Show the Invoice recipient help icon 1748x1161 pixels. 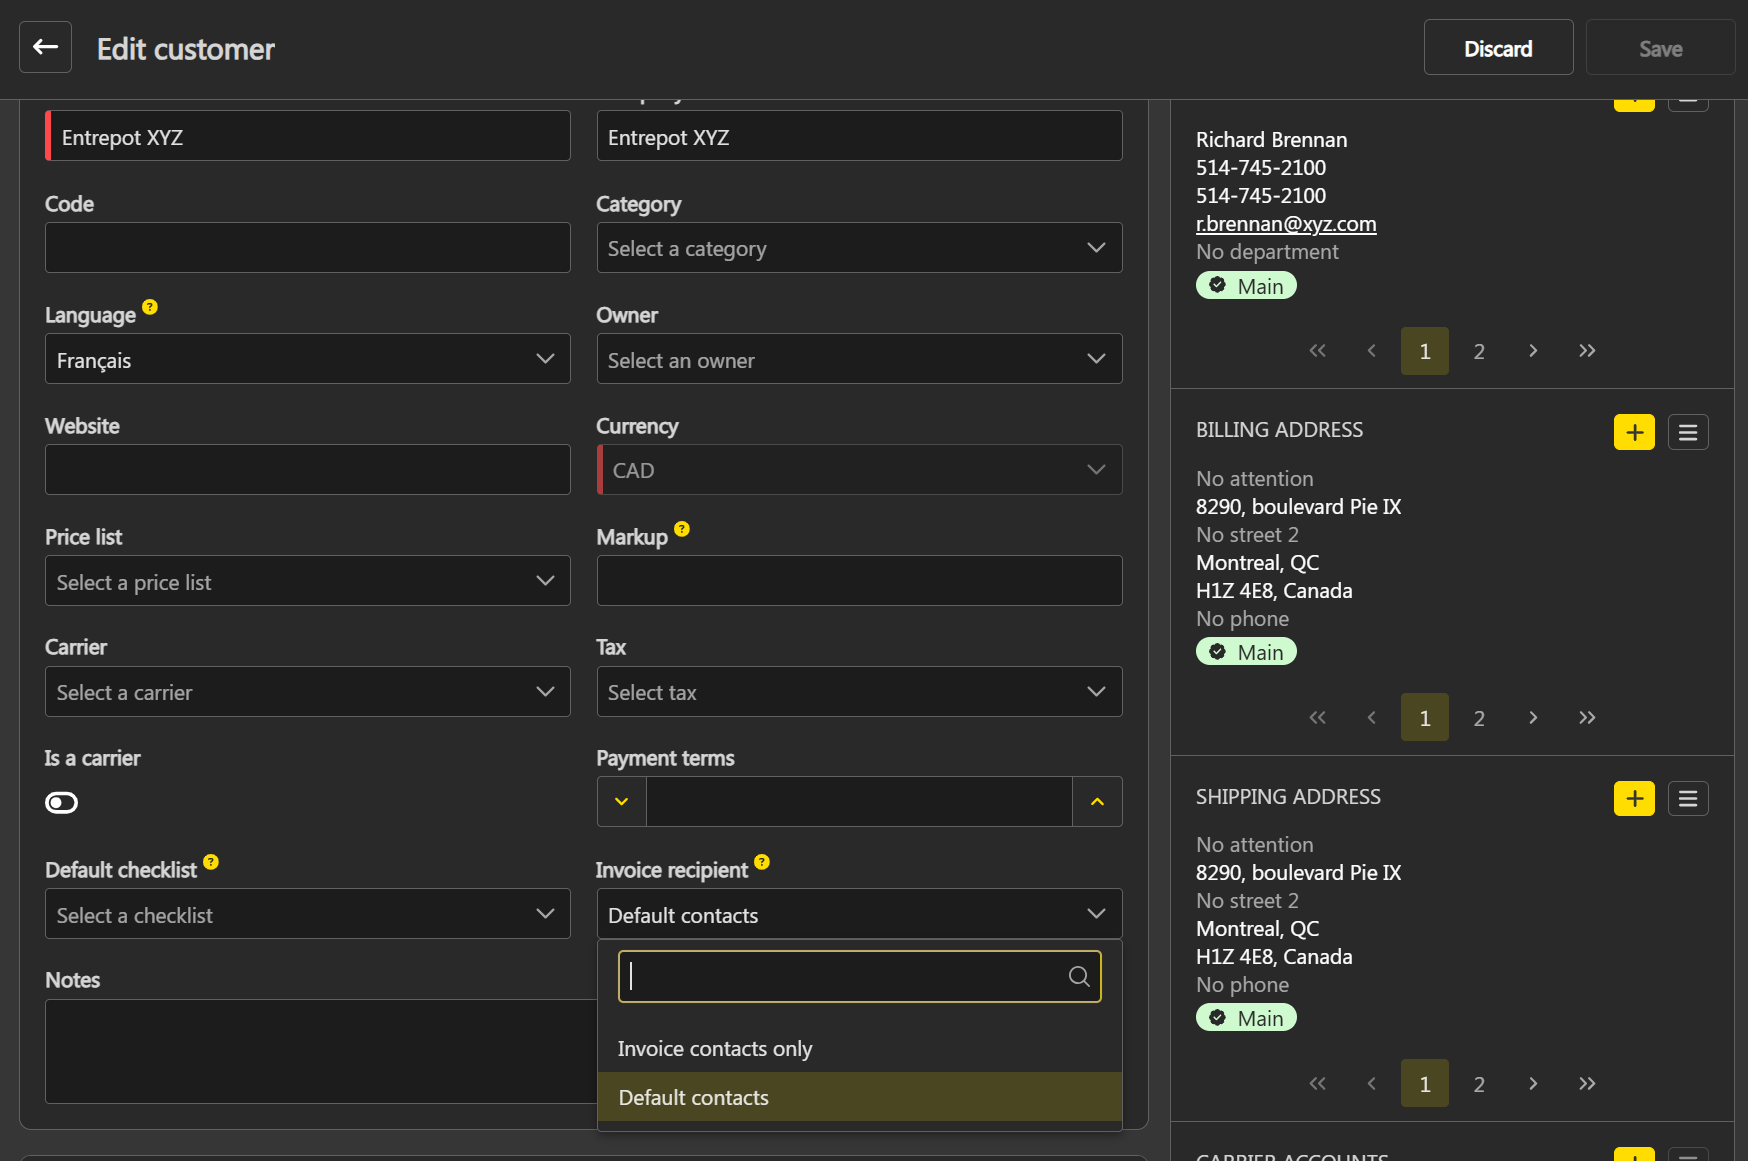[x=762, y=862]
